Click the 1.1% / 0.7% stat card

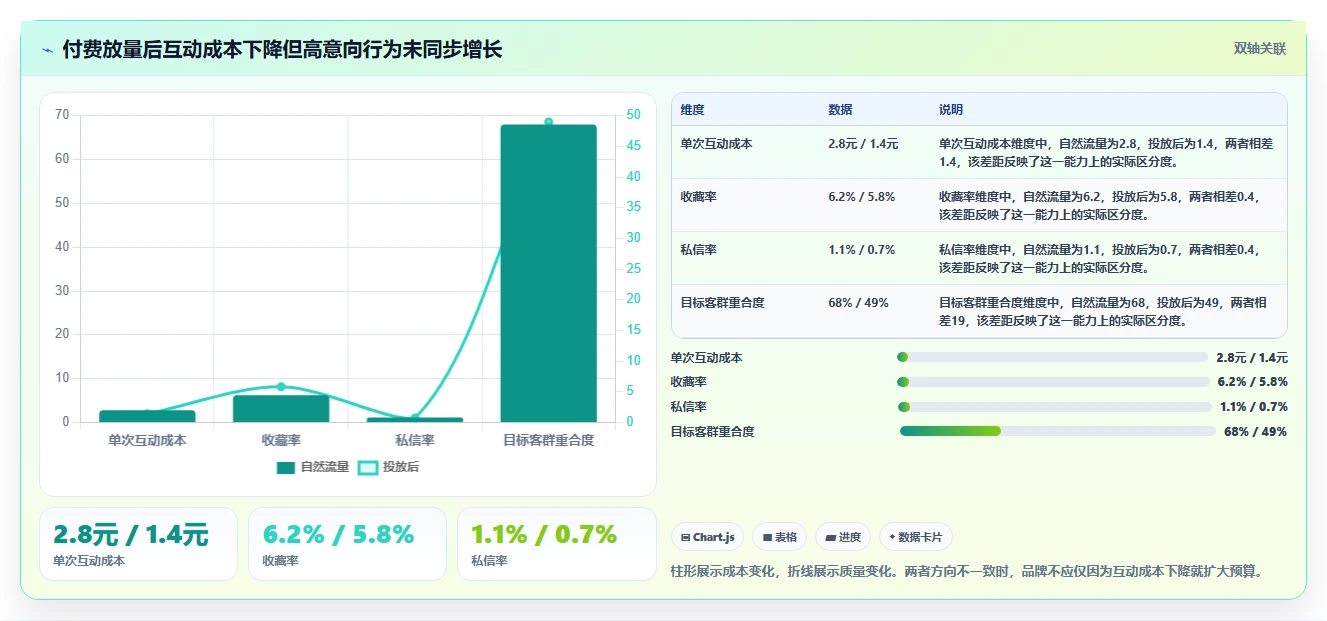[x=556, y=544]
